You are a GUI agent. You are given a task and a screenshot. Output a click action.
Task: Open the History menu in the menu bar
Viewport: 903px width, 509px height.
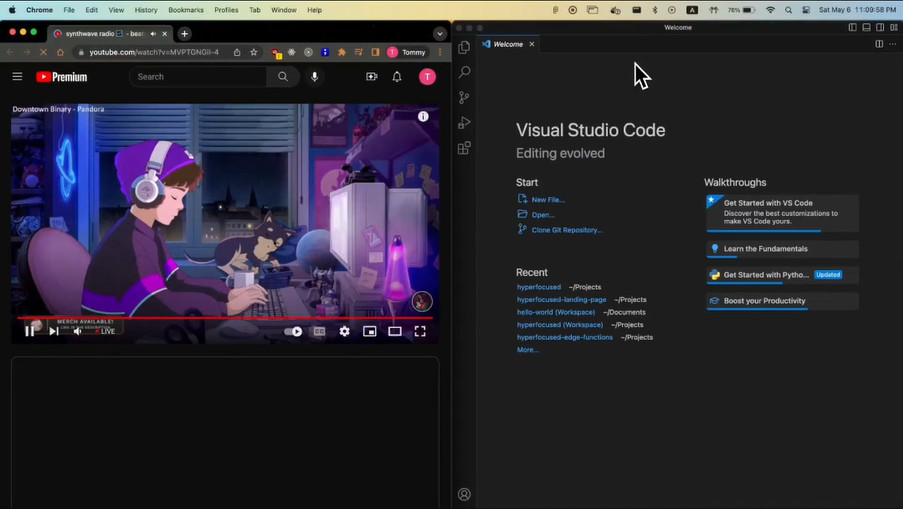point(146,10)
